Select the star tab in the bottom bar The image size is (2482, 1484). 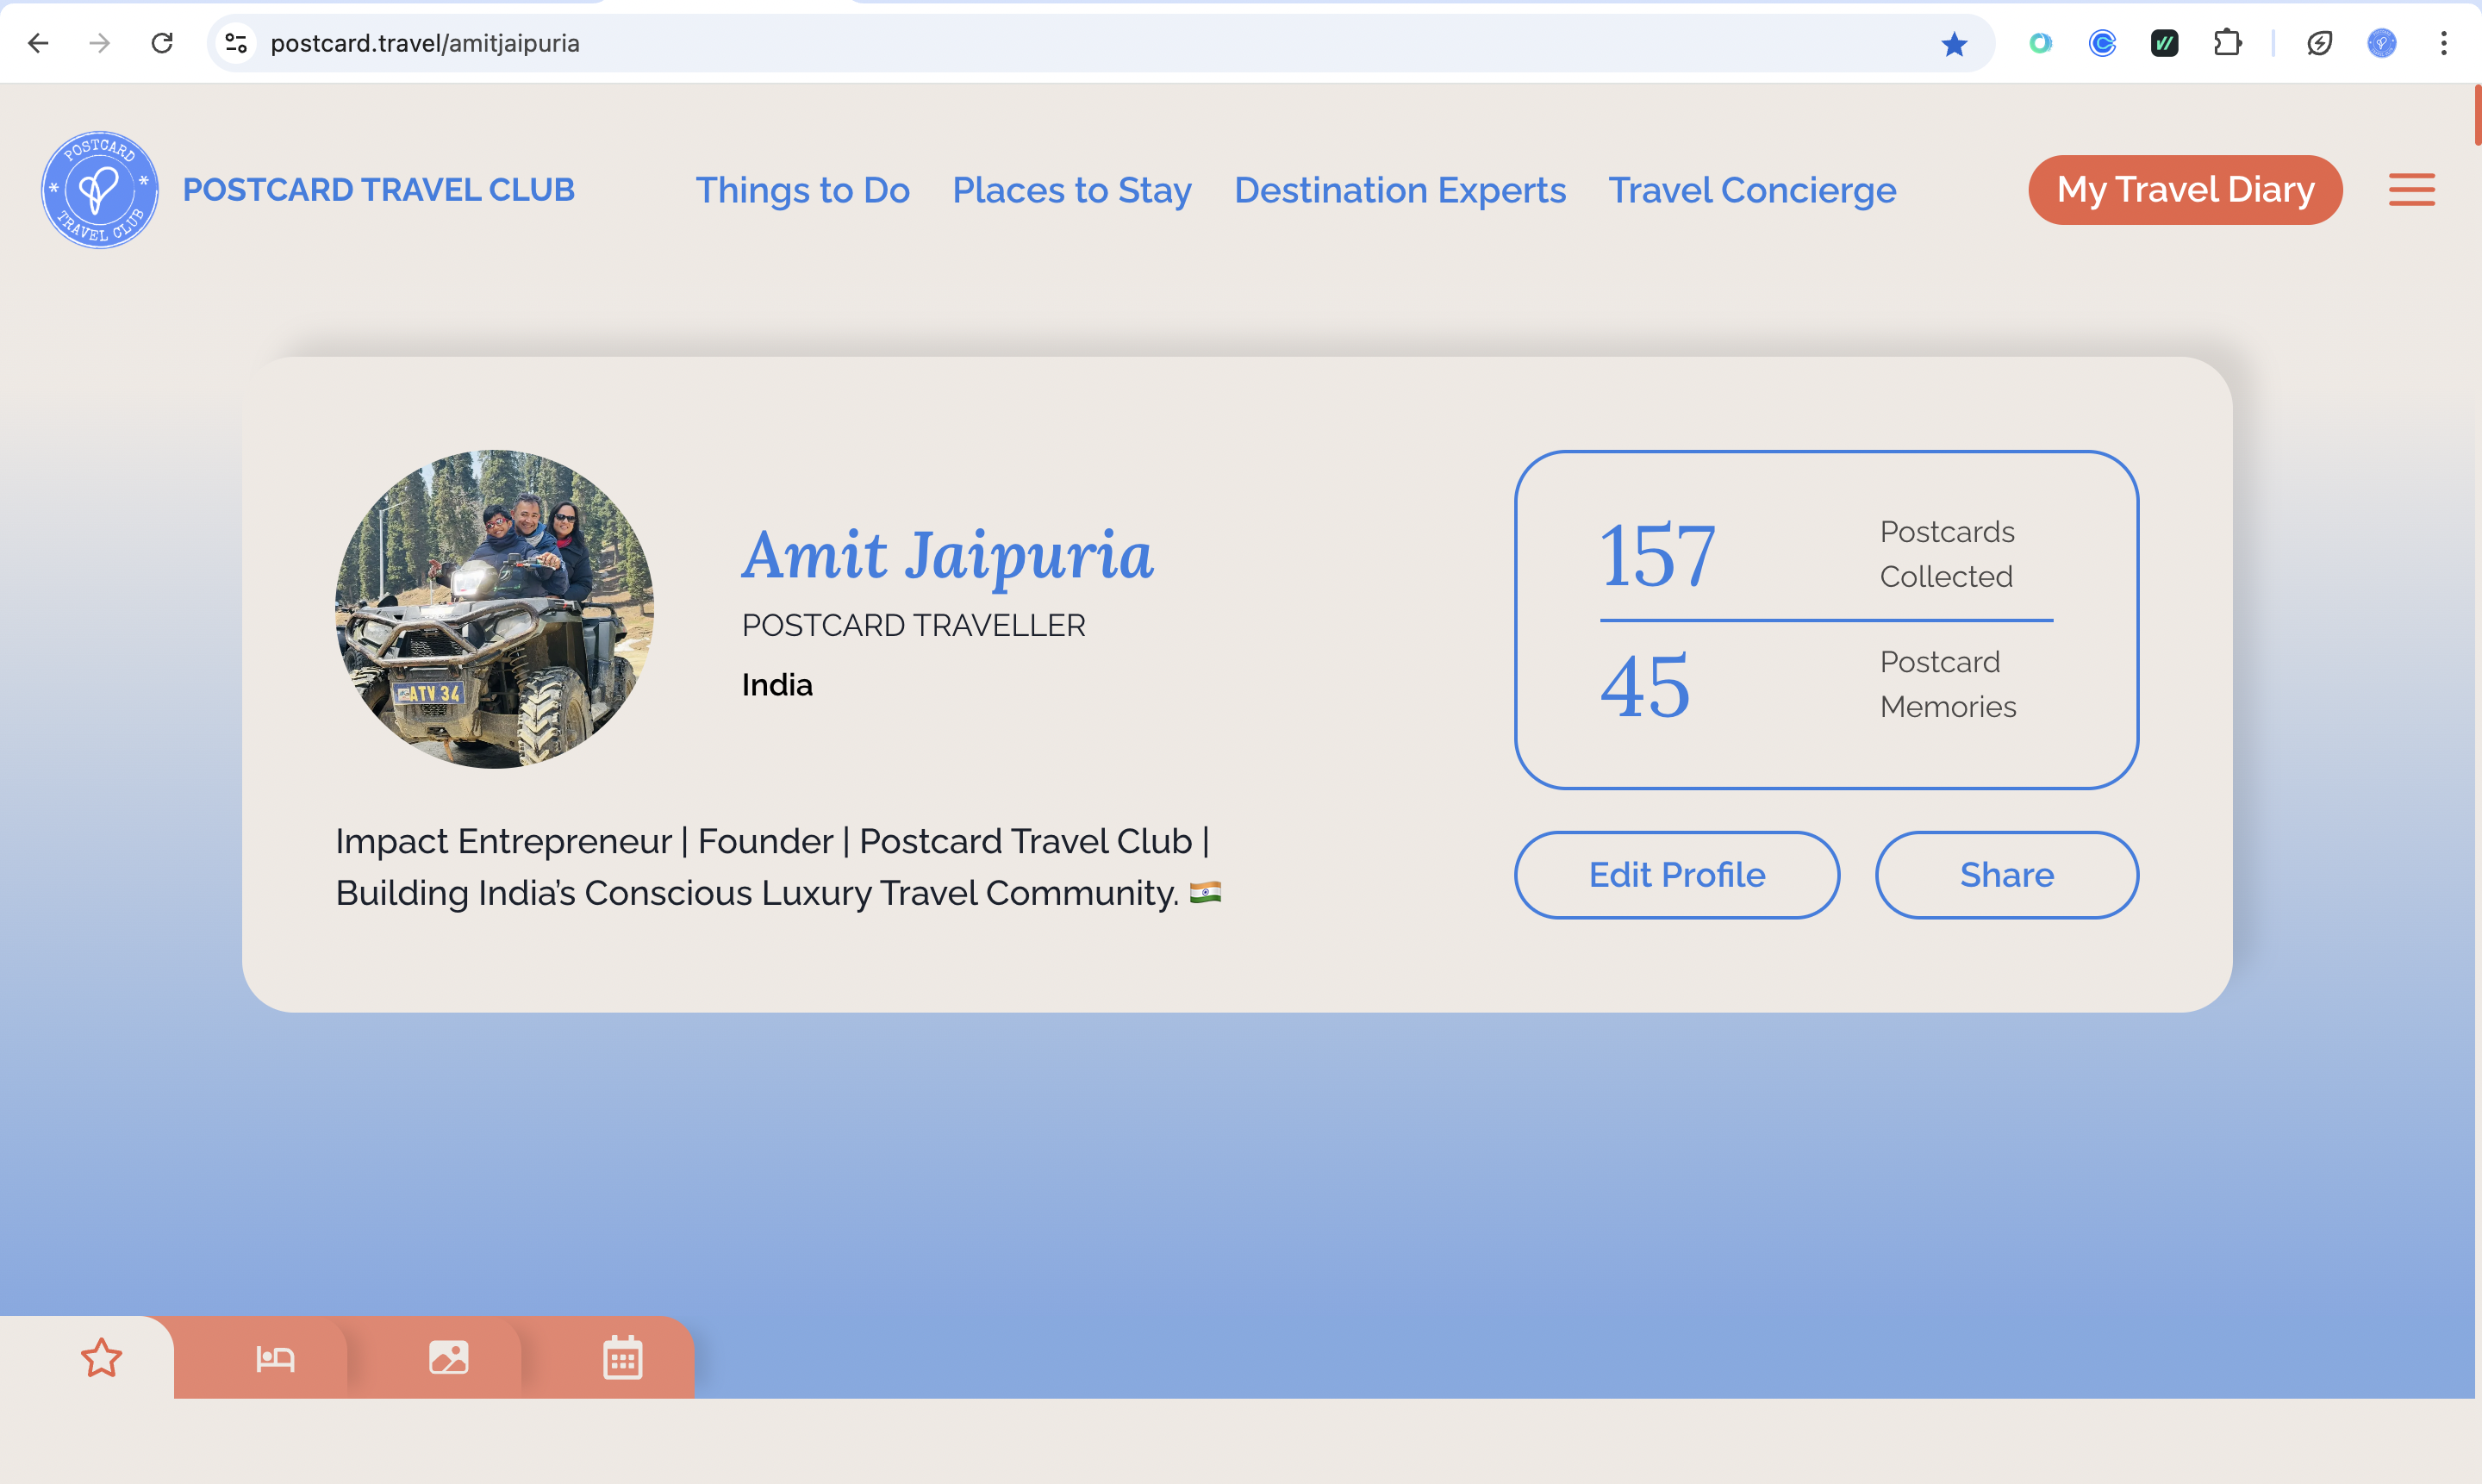[x=101, y=1357]
